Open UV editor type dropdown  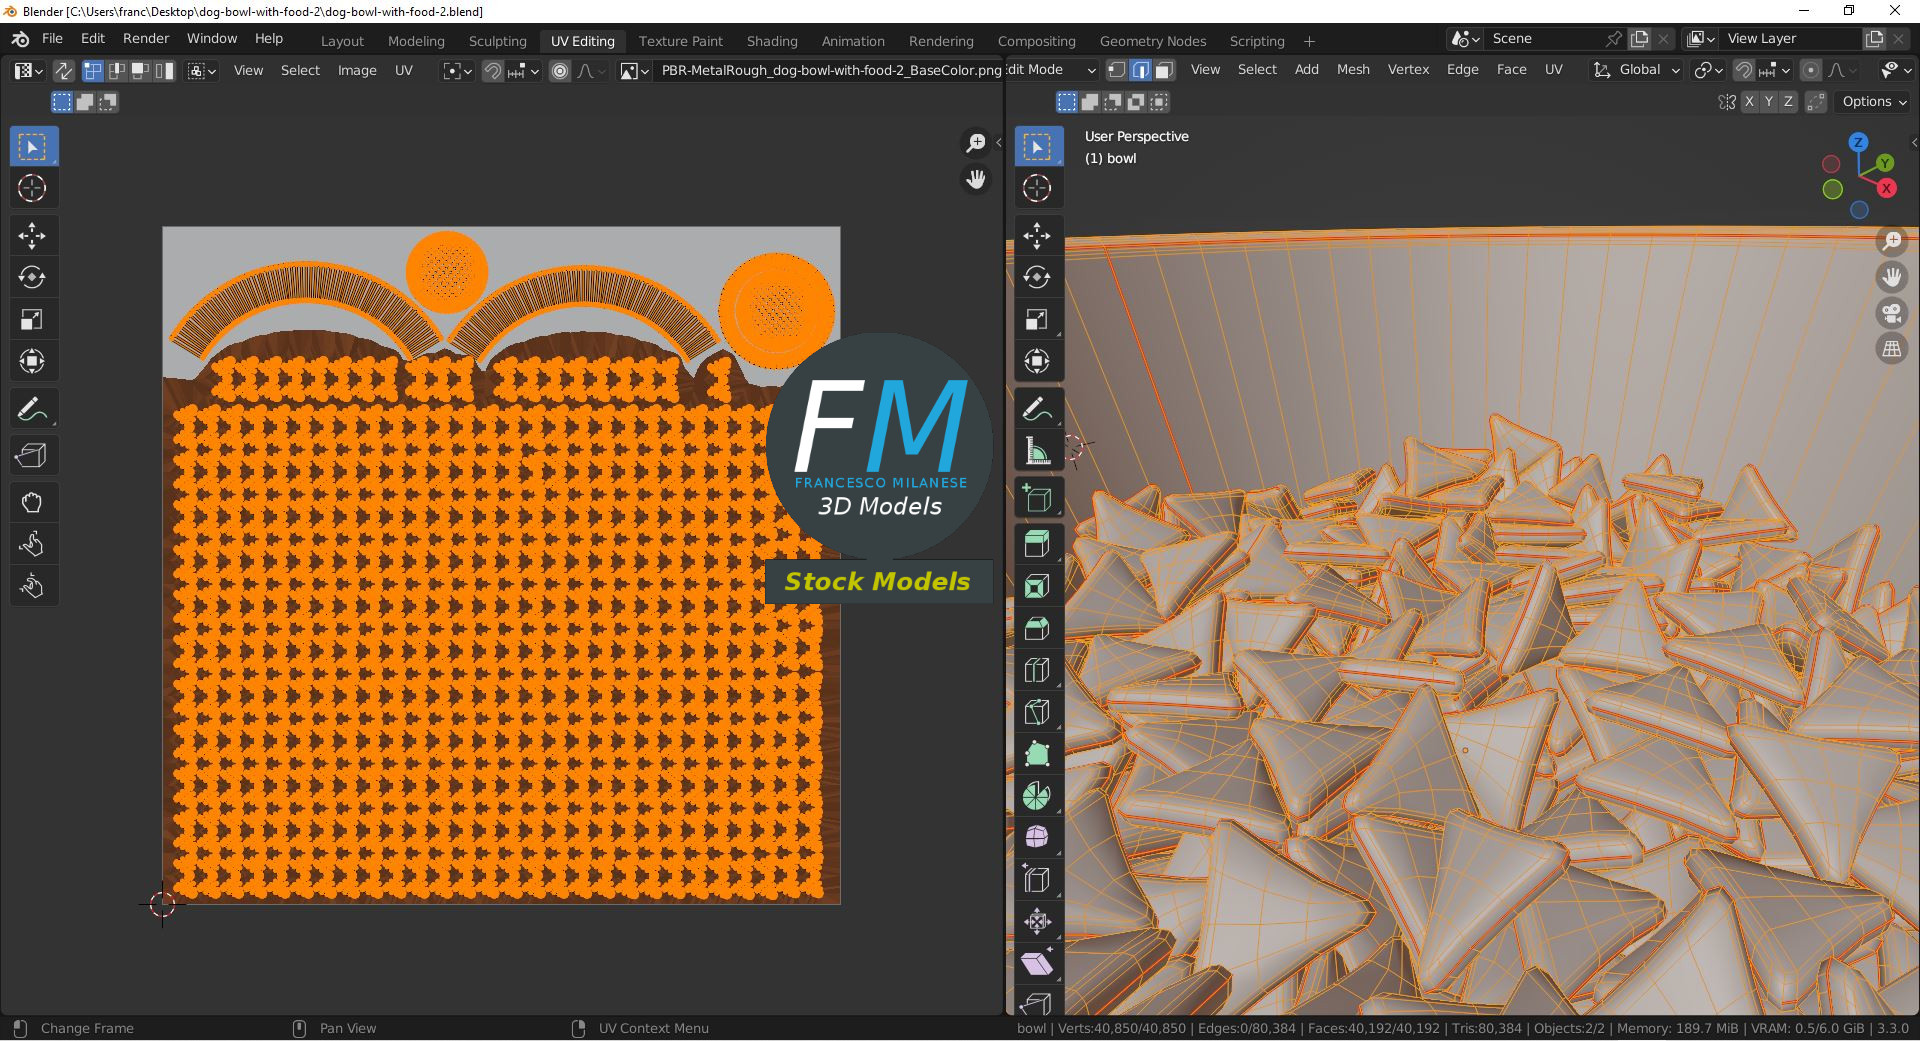(28, 71)
